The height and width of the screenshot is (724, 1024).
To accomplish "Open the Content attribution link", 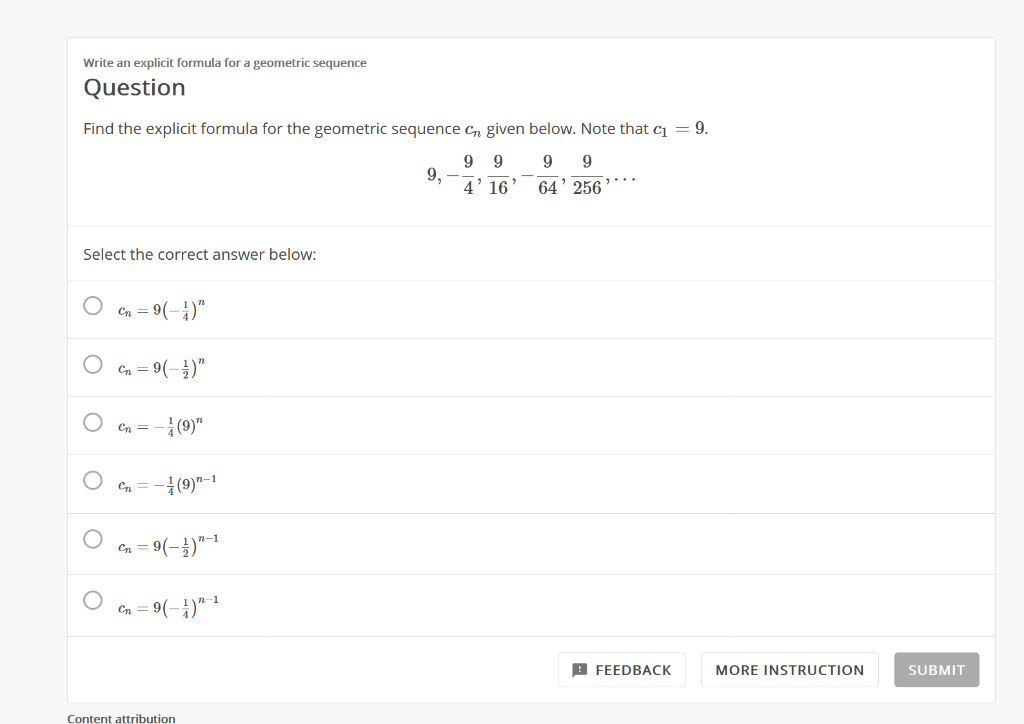I will (121, 717).
